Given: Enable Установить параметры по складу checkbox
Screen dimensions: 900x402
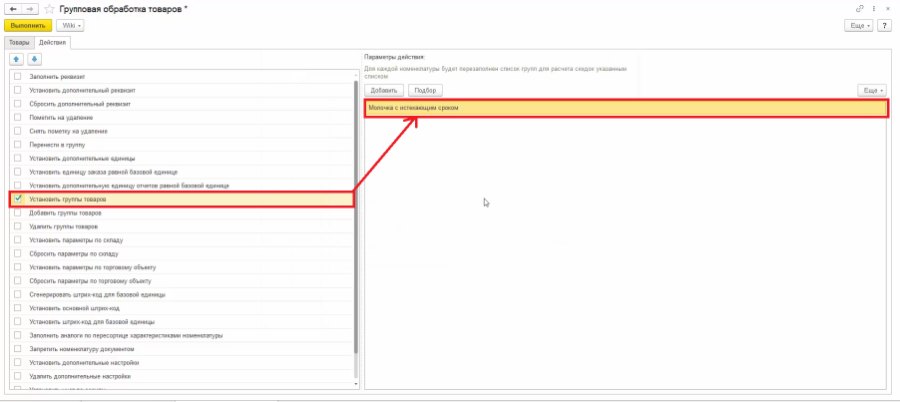Looking at the screenshot, I should point(18,240).
